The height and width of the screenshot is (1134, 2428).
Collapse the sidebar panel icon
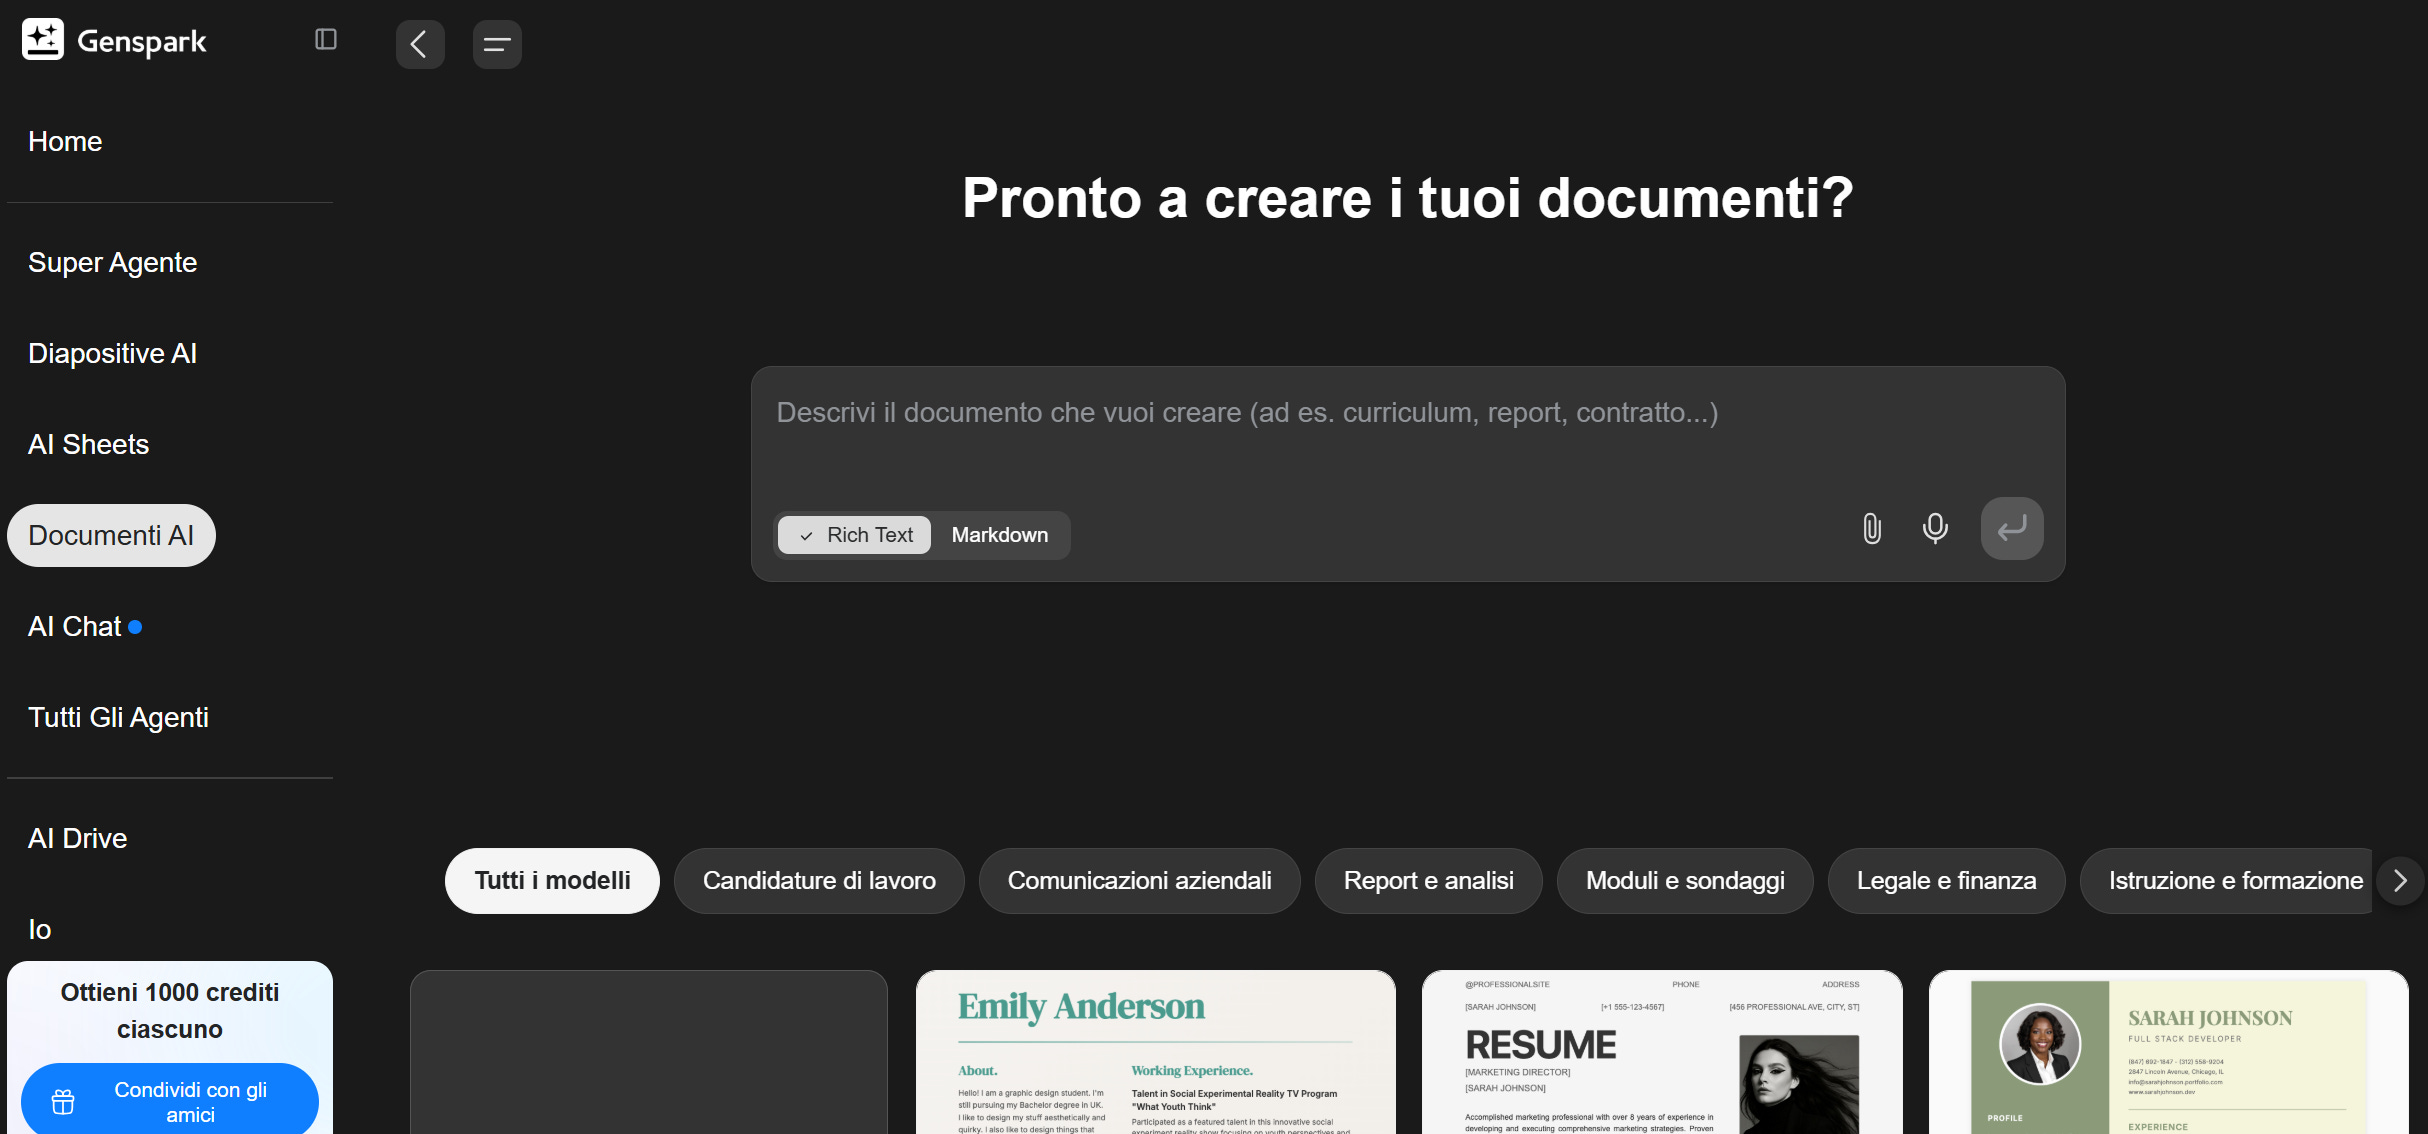(x=326, y=39)
